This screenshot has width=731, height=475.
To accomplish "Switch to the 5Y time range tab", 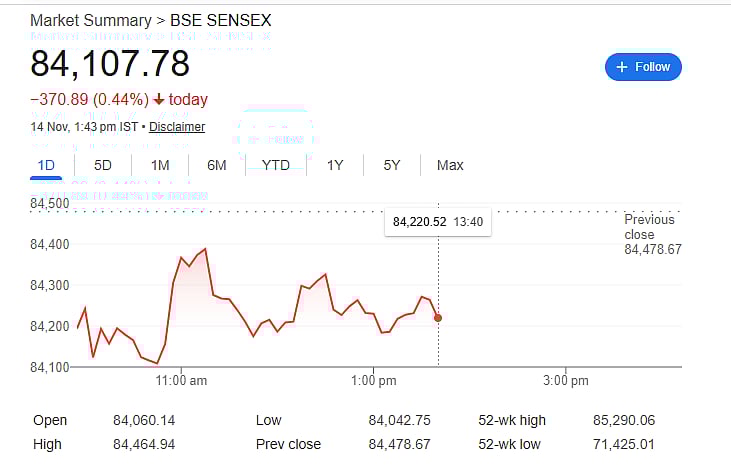I will (392, 165).
